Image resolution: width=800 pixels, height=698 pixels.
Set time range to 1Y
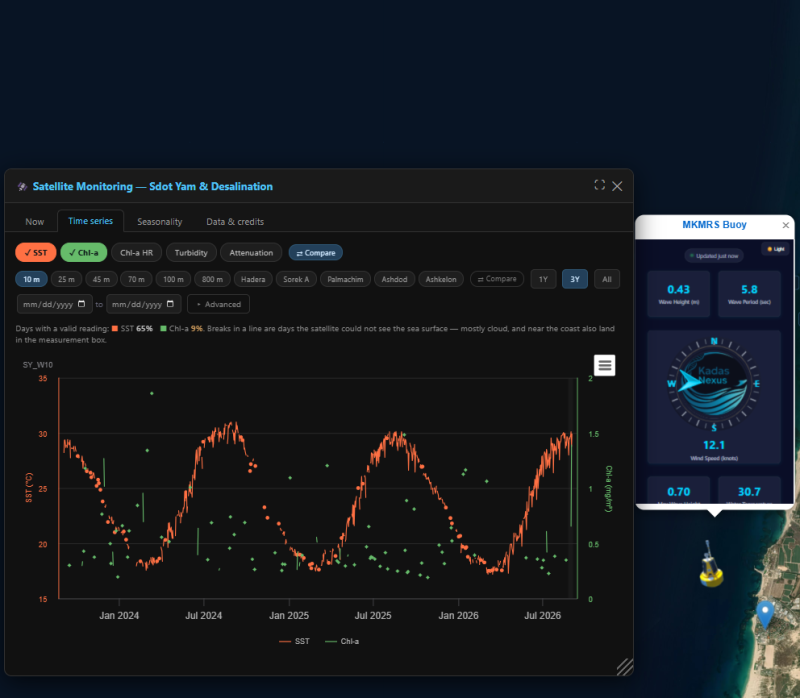(543, 279)
